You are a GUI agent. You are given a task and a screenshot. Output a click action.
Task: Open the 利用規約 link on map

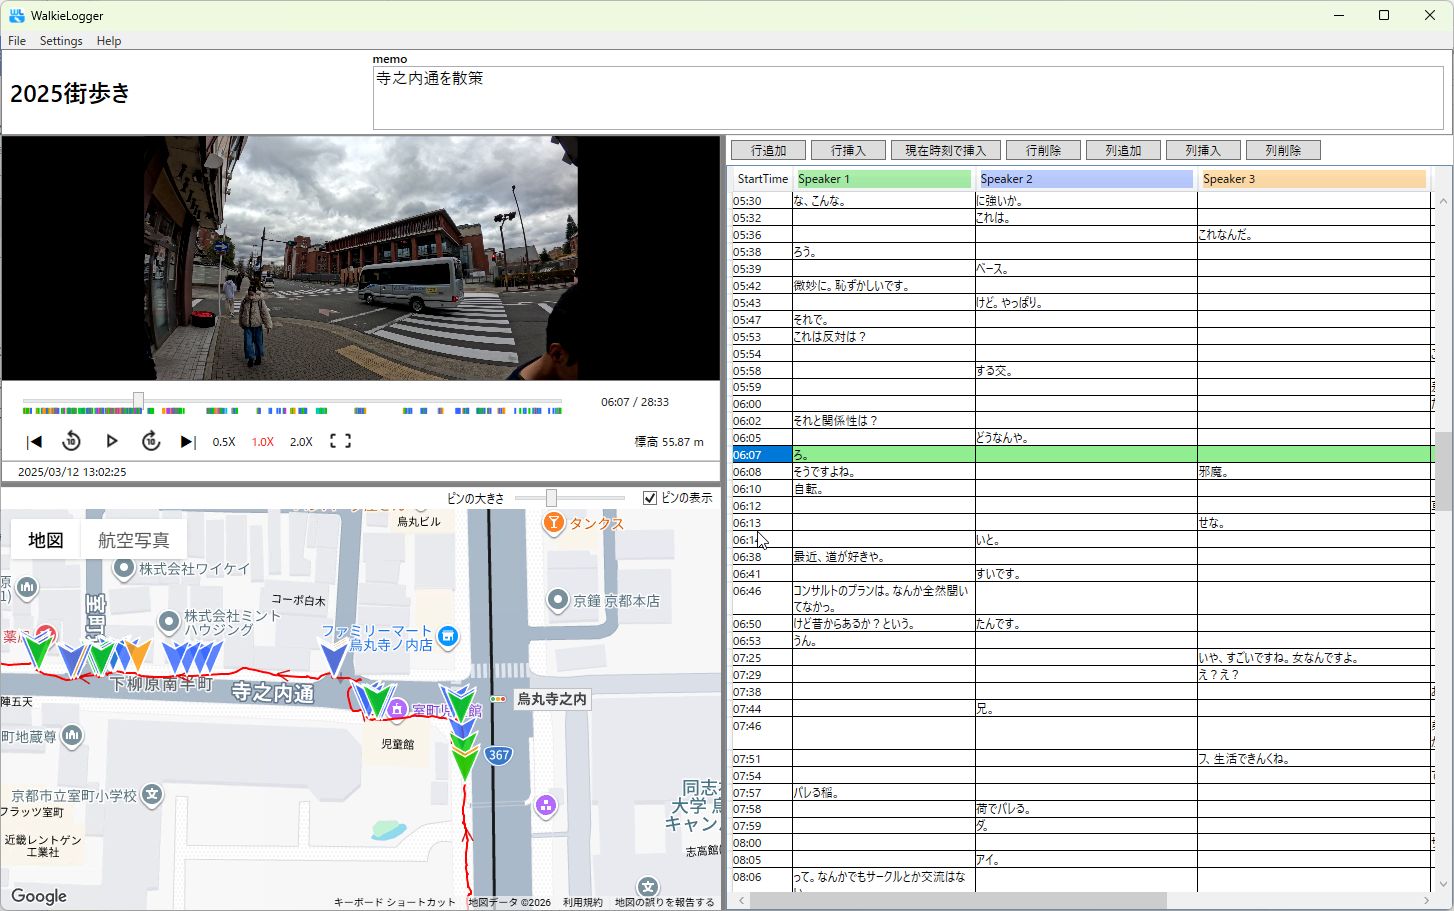coord(582,902)
